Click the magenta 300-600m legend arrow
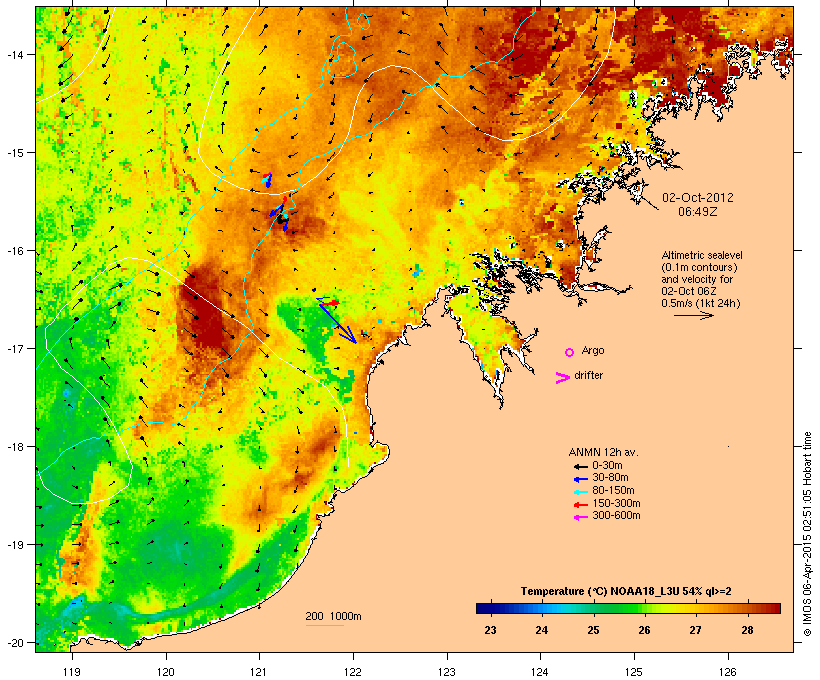The height and width of the screenshot is (680, 820). click(x=580, y=517)
